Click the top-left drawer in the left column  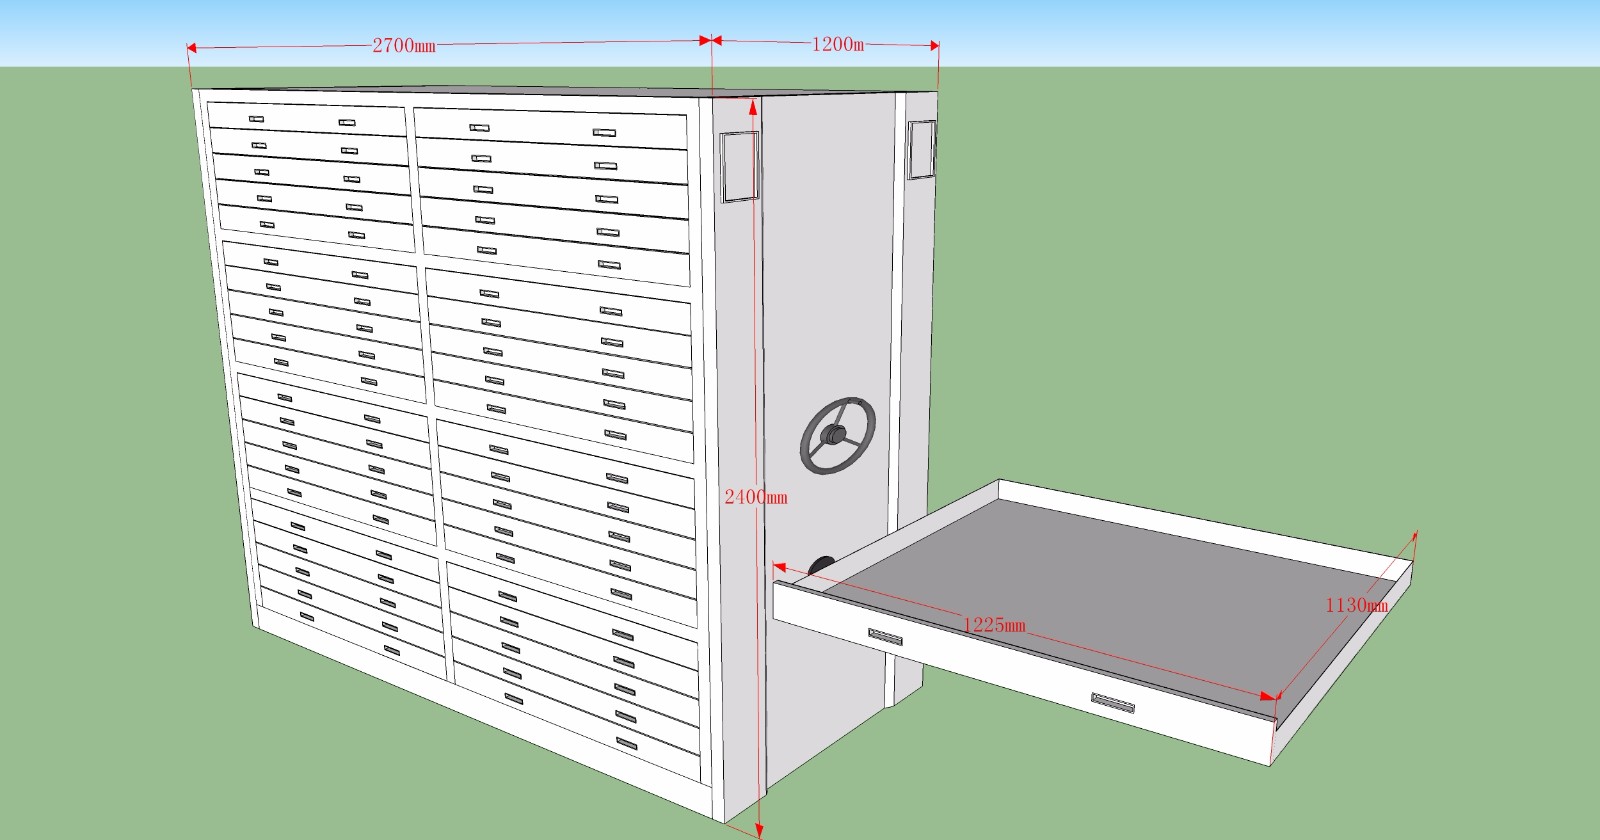[305, 120]
